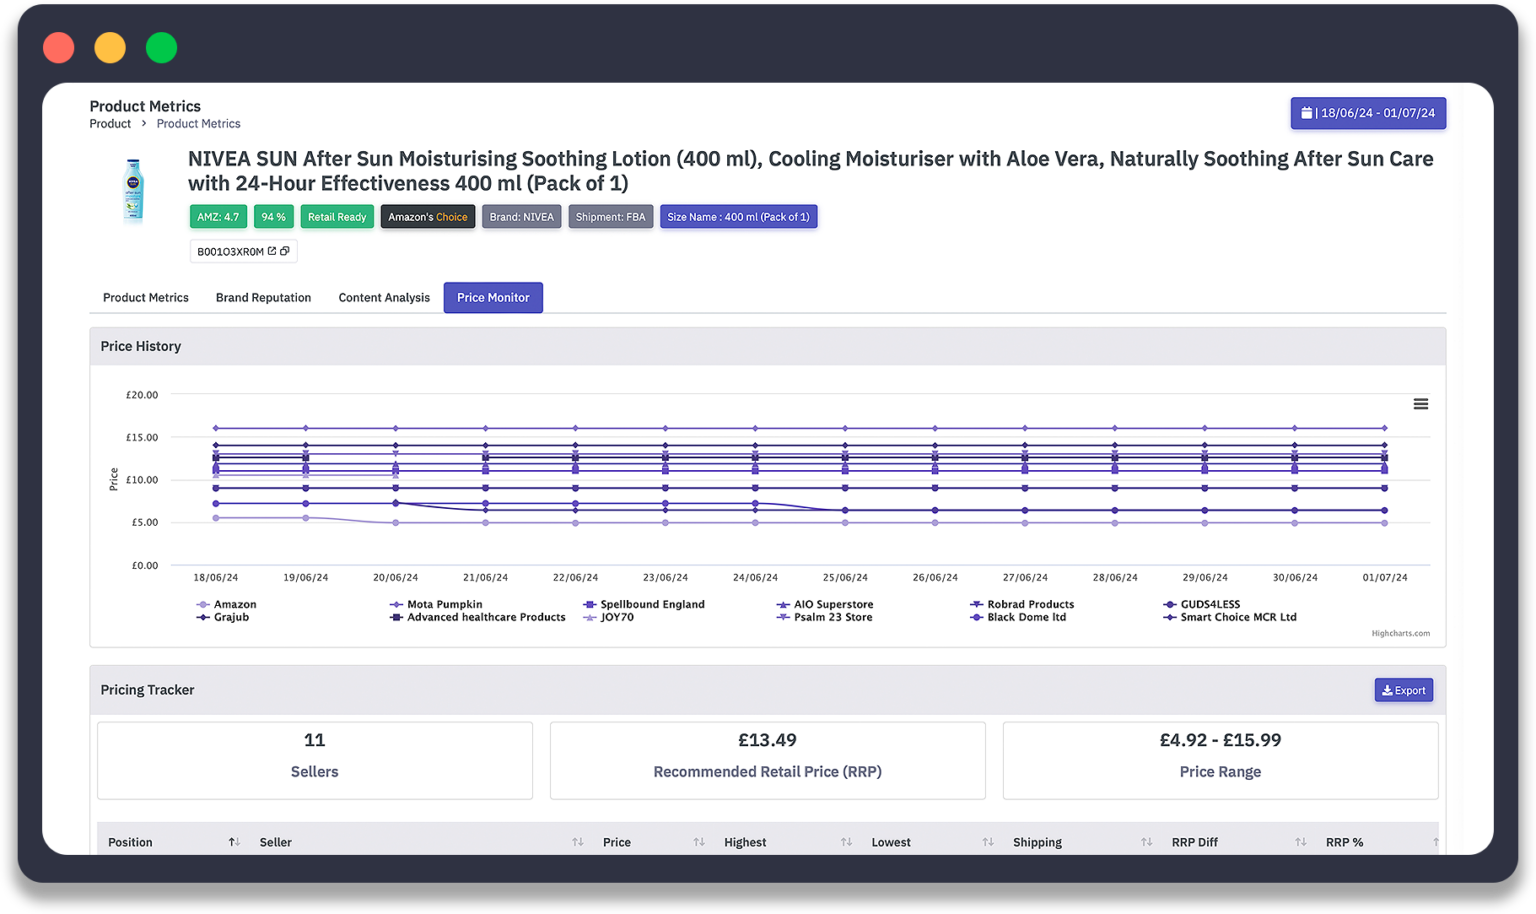Viewport: 1536px width, 914px height.
Task: Toggle Black Dome ltd legend color marker
Action: click(977, 618)
